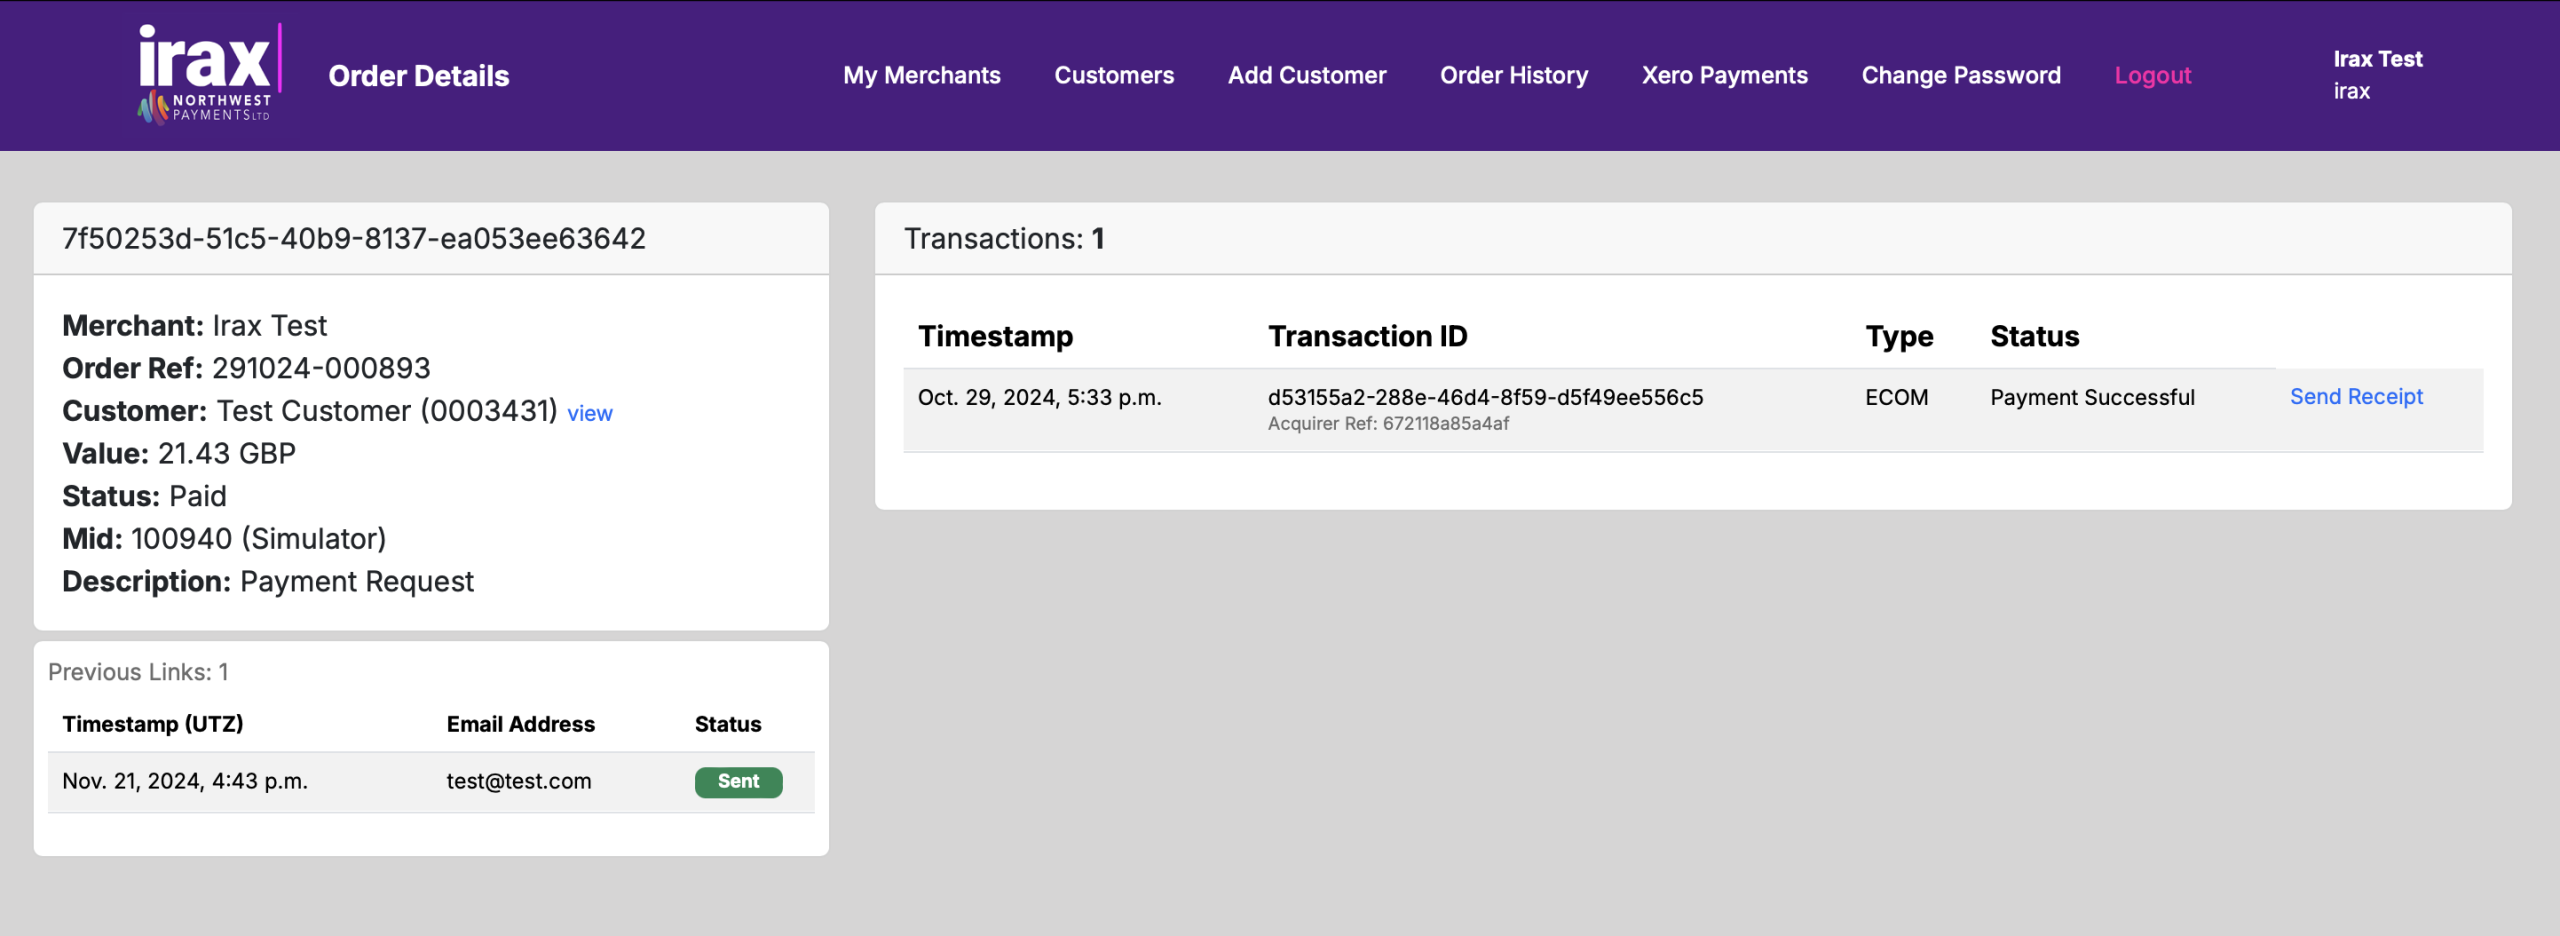The width and height of the screenshot is (2560, 936).
Task: Open My Merchants page
Action: (x=921, y=75)
